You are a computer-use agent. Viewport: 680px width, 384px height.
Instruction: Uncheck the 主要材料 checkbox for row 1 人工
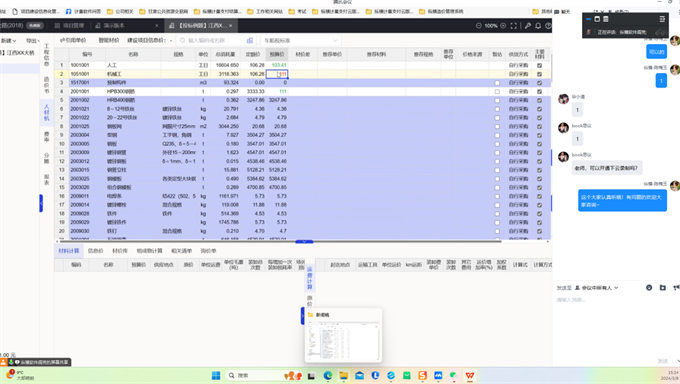539,66
